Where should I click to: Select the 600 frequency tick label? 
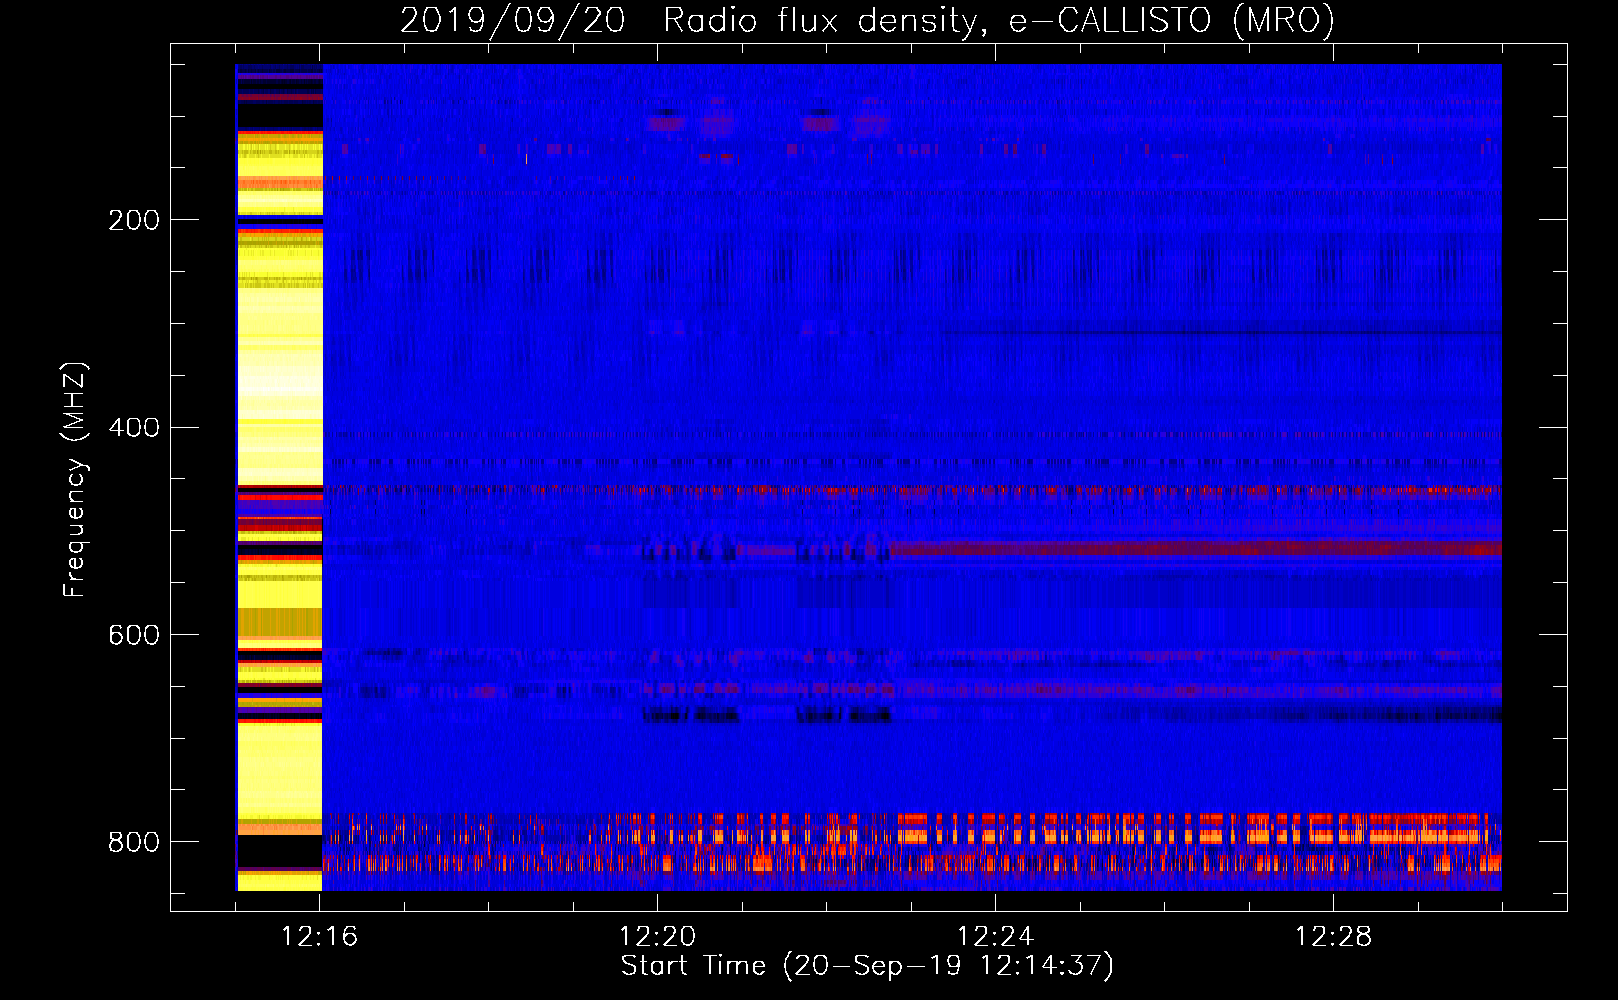134,636
